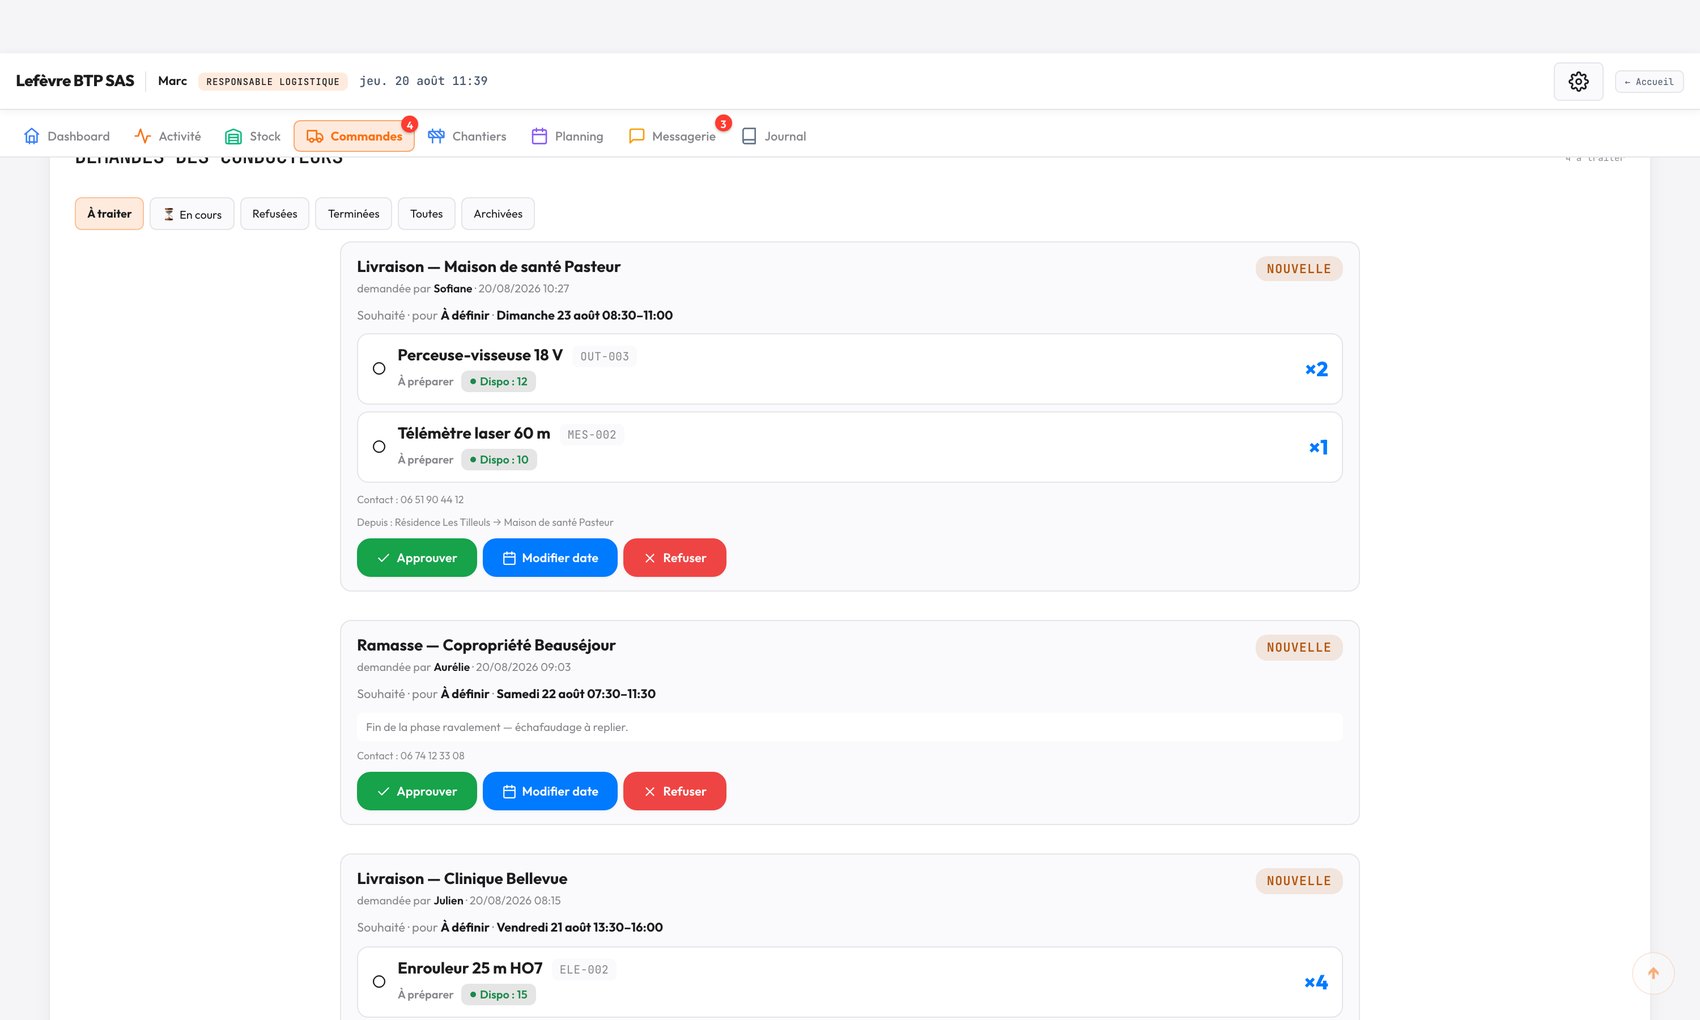Click the ELE-002 reference code
Viewport: 1700px width, 1020px height.
584,970
